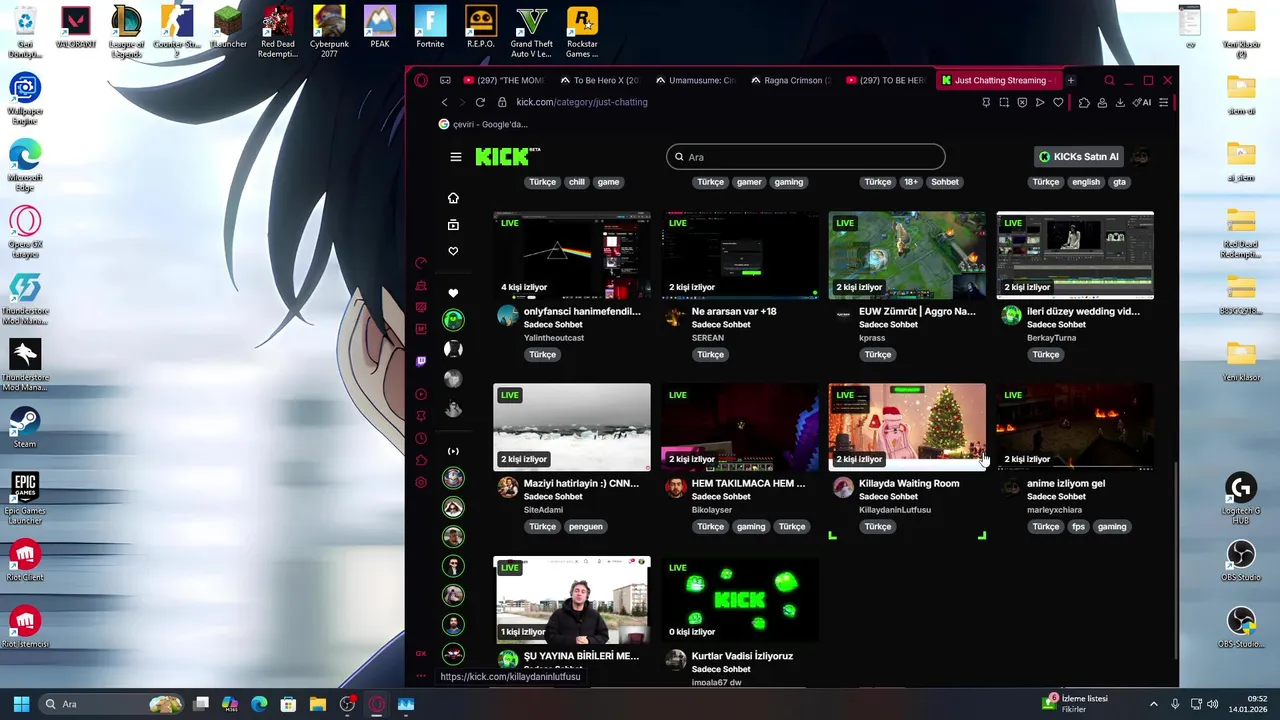Open 'Kurtlar Vadisi İzliyoruz' stream thumbnail
The image size is (1280, 720).
tap(740, 599)
